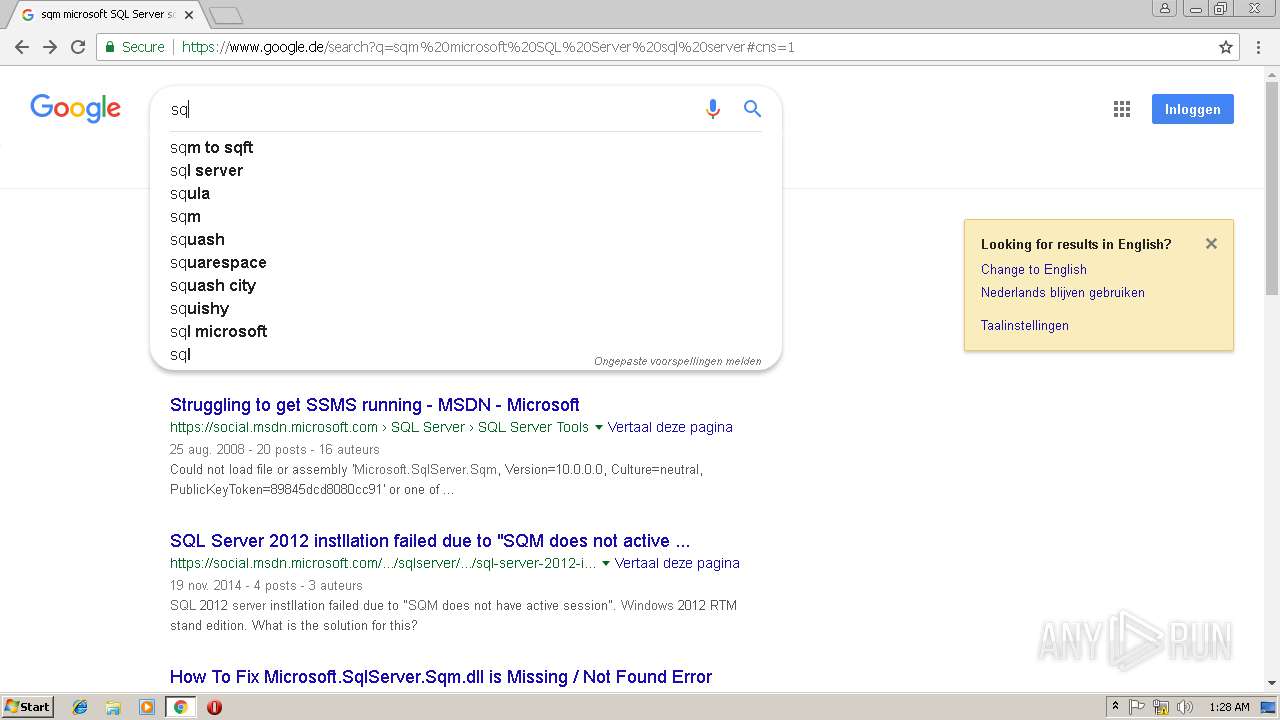Click the 1:28 AM clock
Image resolution: width=1280 pixels, height=720 pixels.
(x=1229, y=707)
